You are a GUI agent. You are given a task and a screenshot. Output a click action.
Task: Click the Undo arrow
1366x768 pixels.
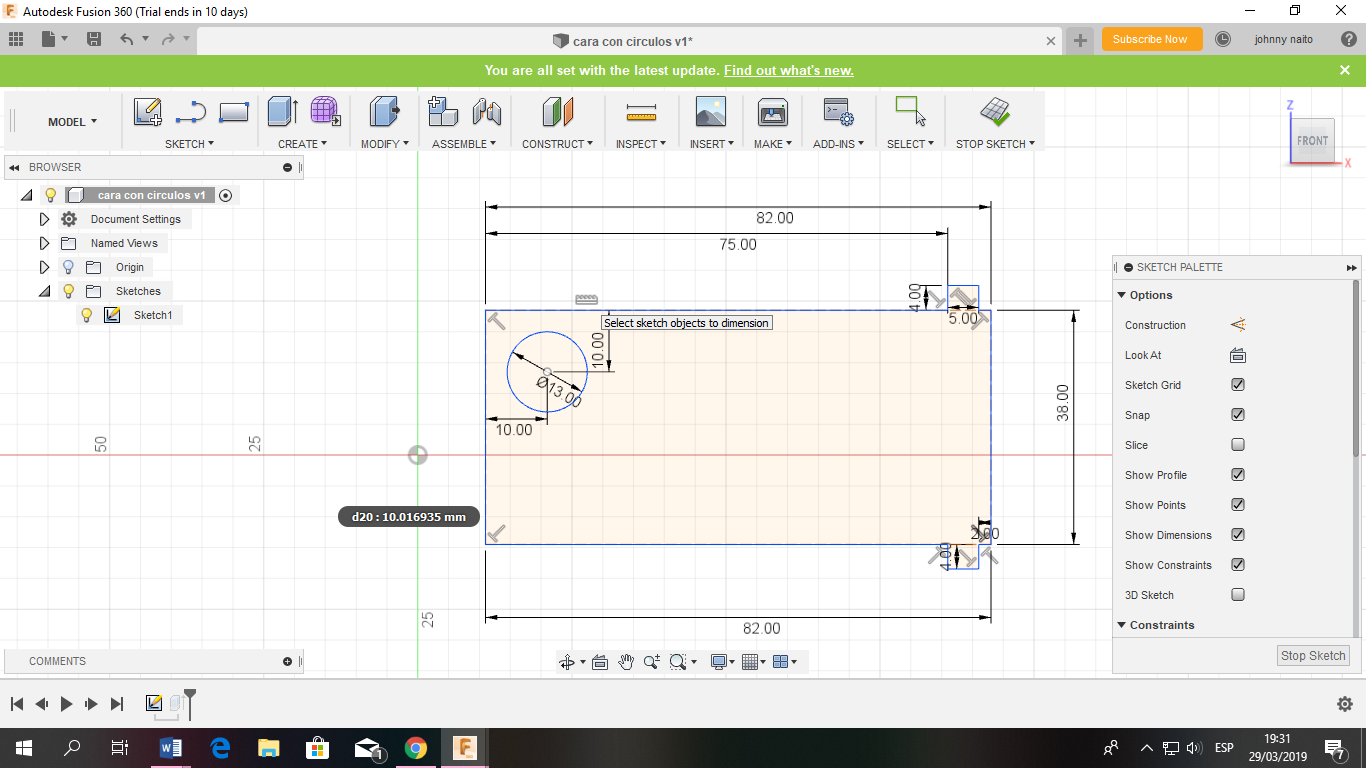(x=126, y=39)
